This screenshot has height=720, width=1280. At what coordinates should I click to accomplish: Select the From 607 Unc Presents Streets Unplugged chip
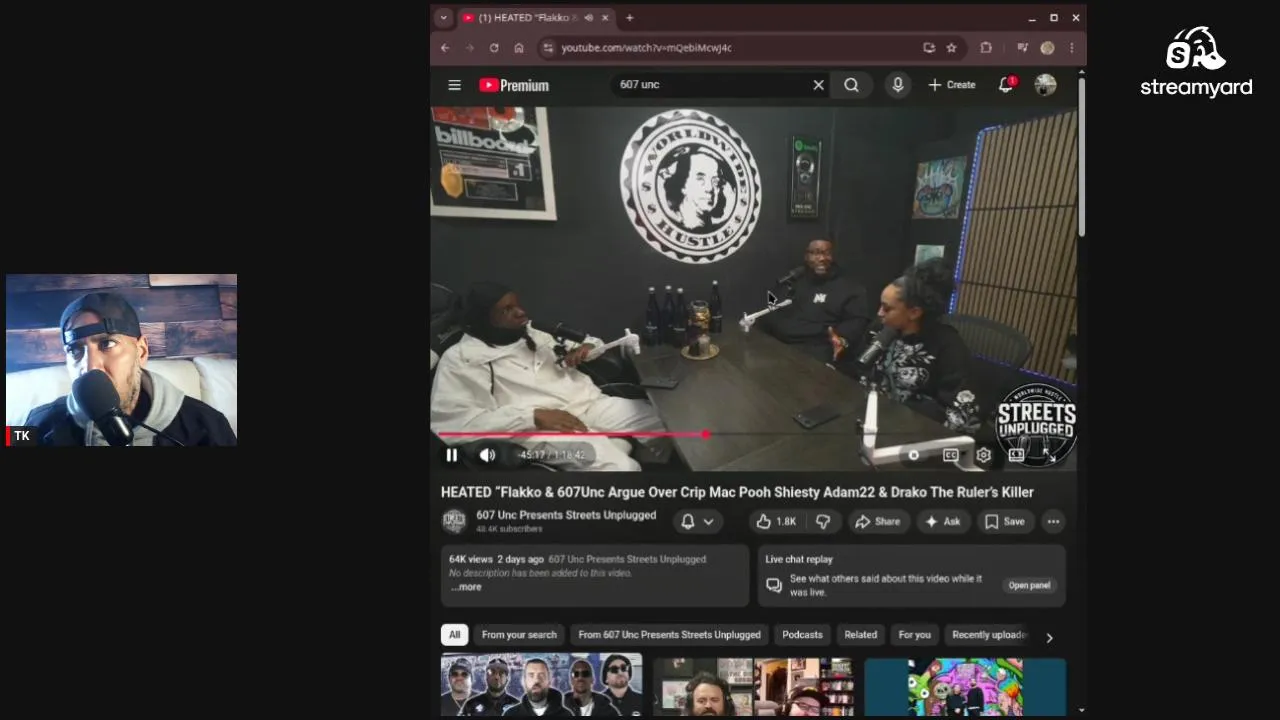(669, 635)
